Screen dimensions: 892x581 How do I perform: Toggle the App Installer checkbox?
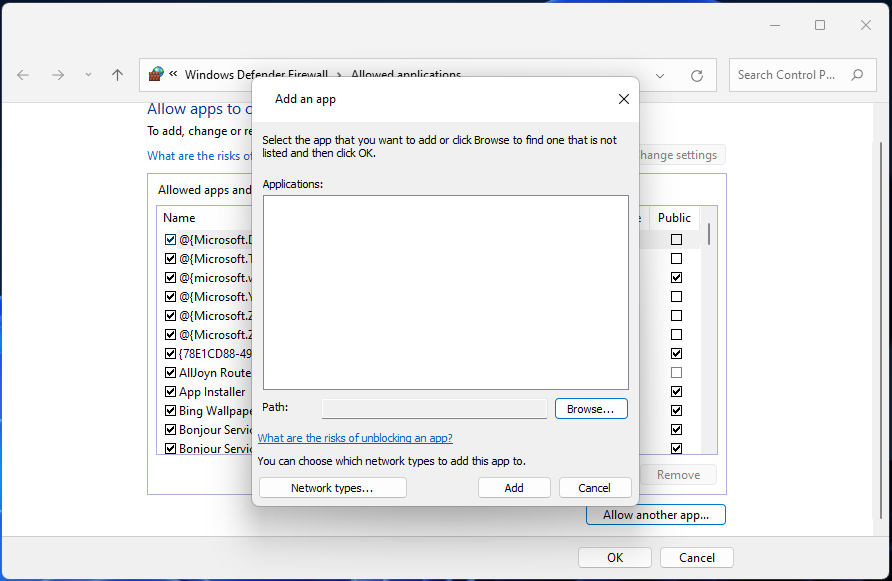point(170,392)
